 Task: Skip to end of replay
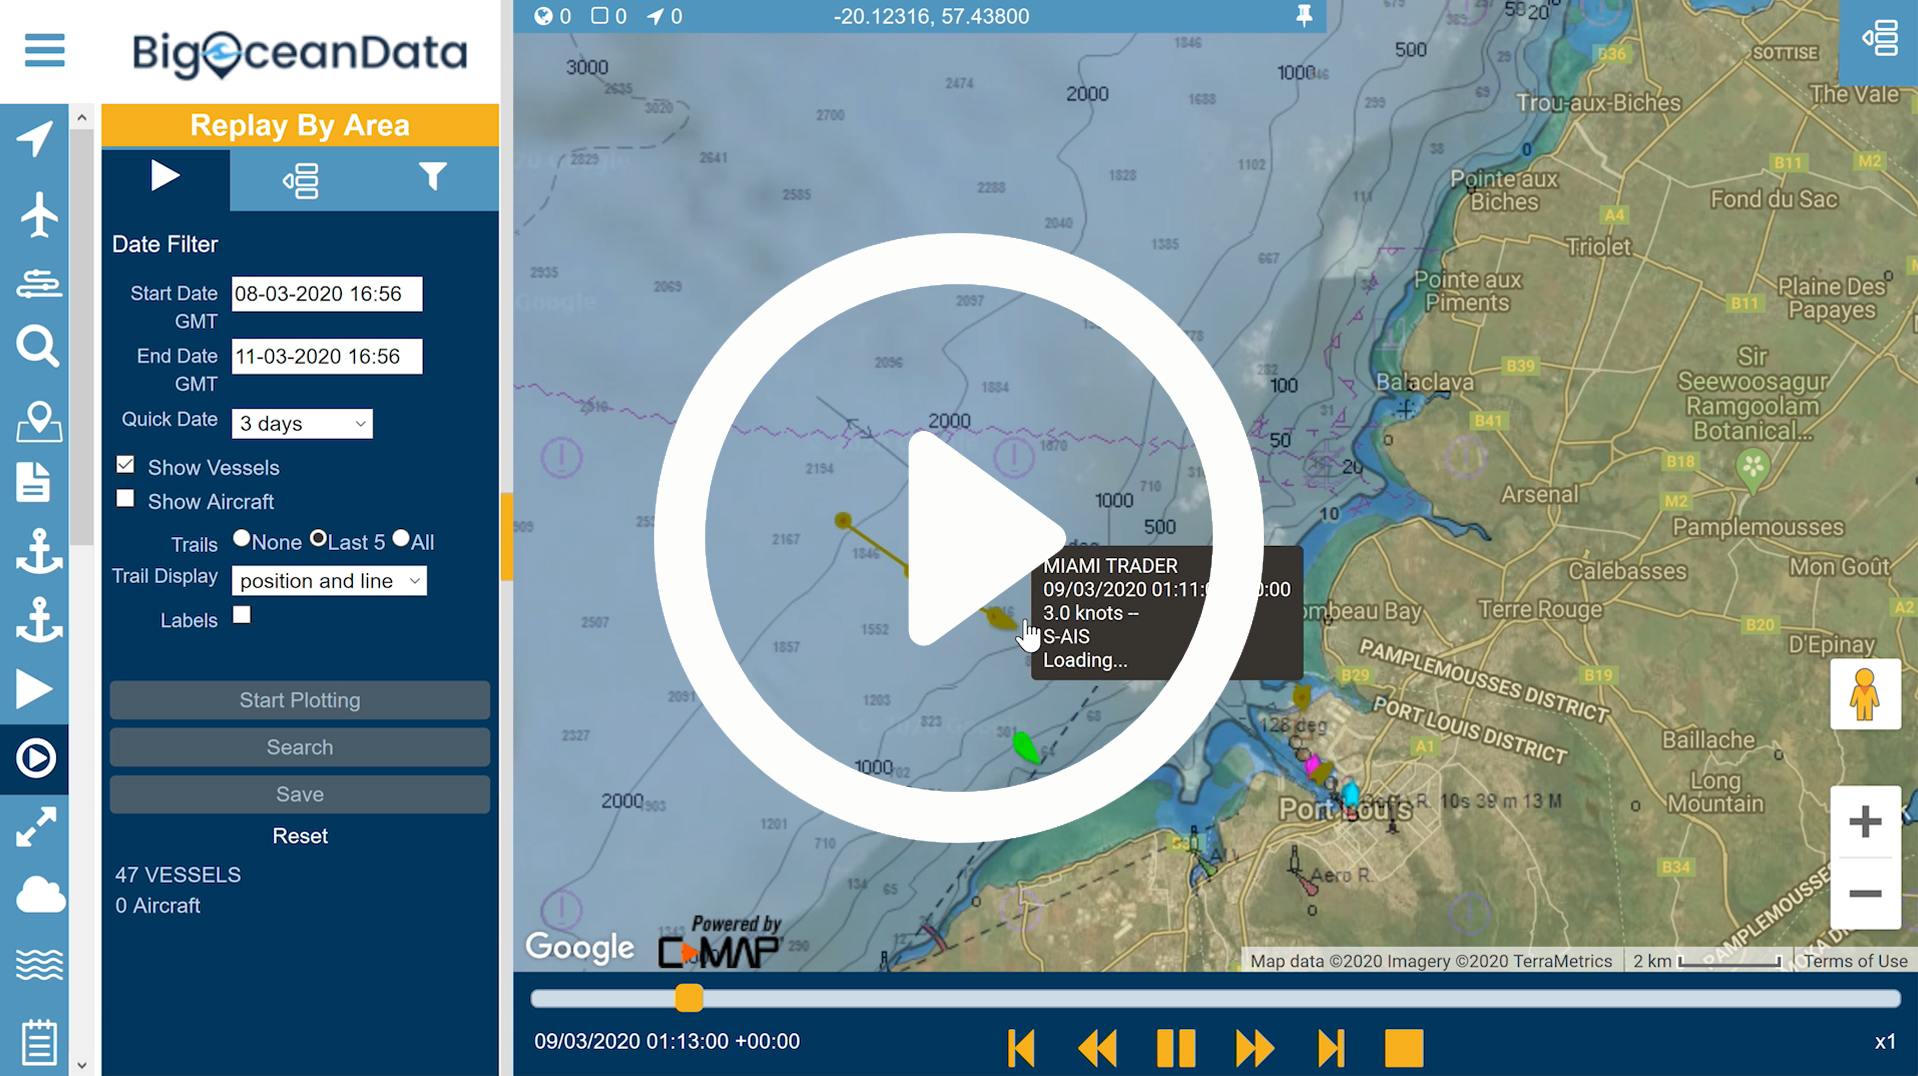coord(1331,1048)
